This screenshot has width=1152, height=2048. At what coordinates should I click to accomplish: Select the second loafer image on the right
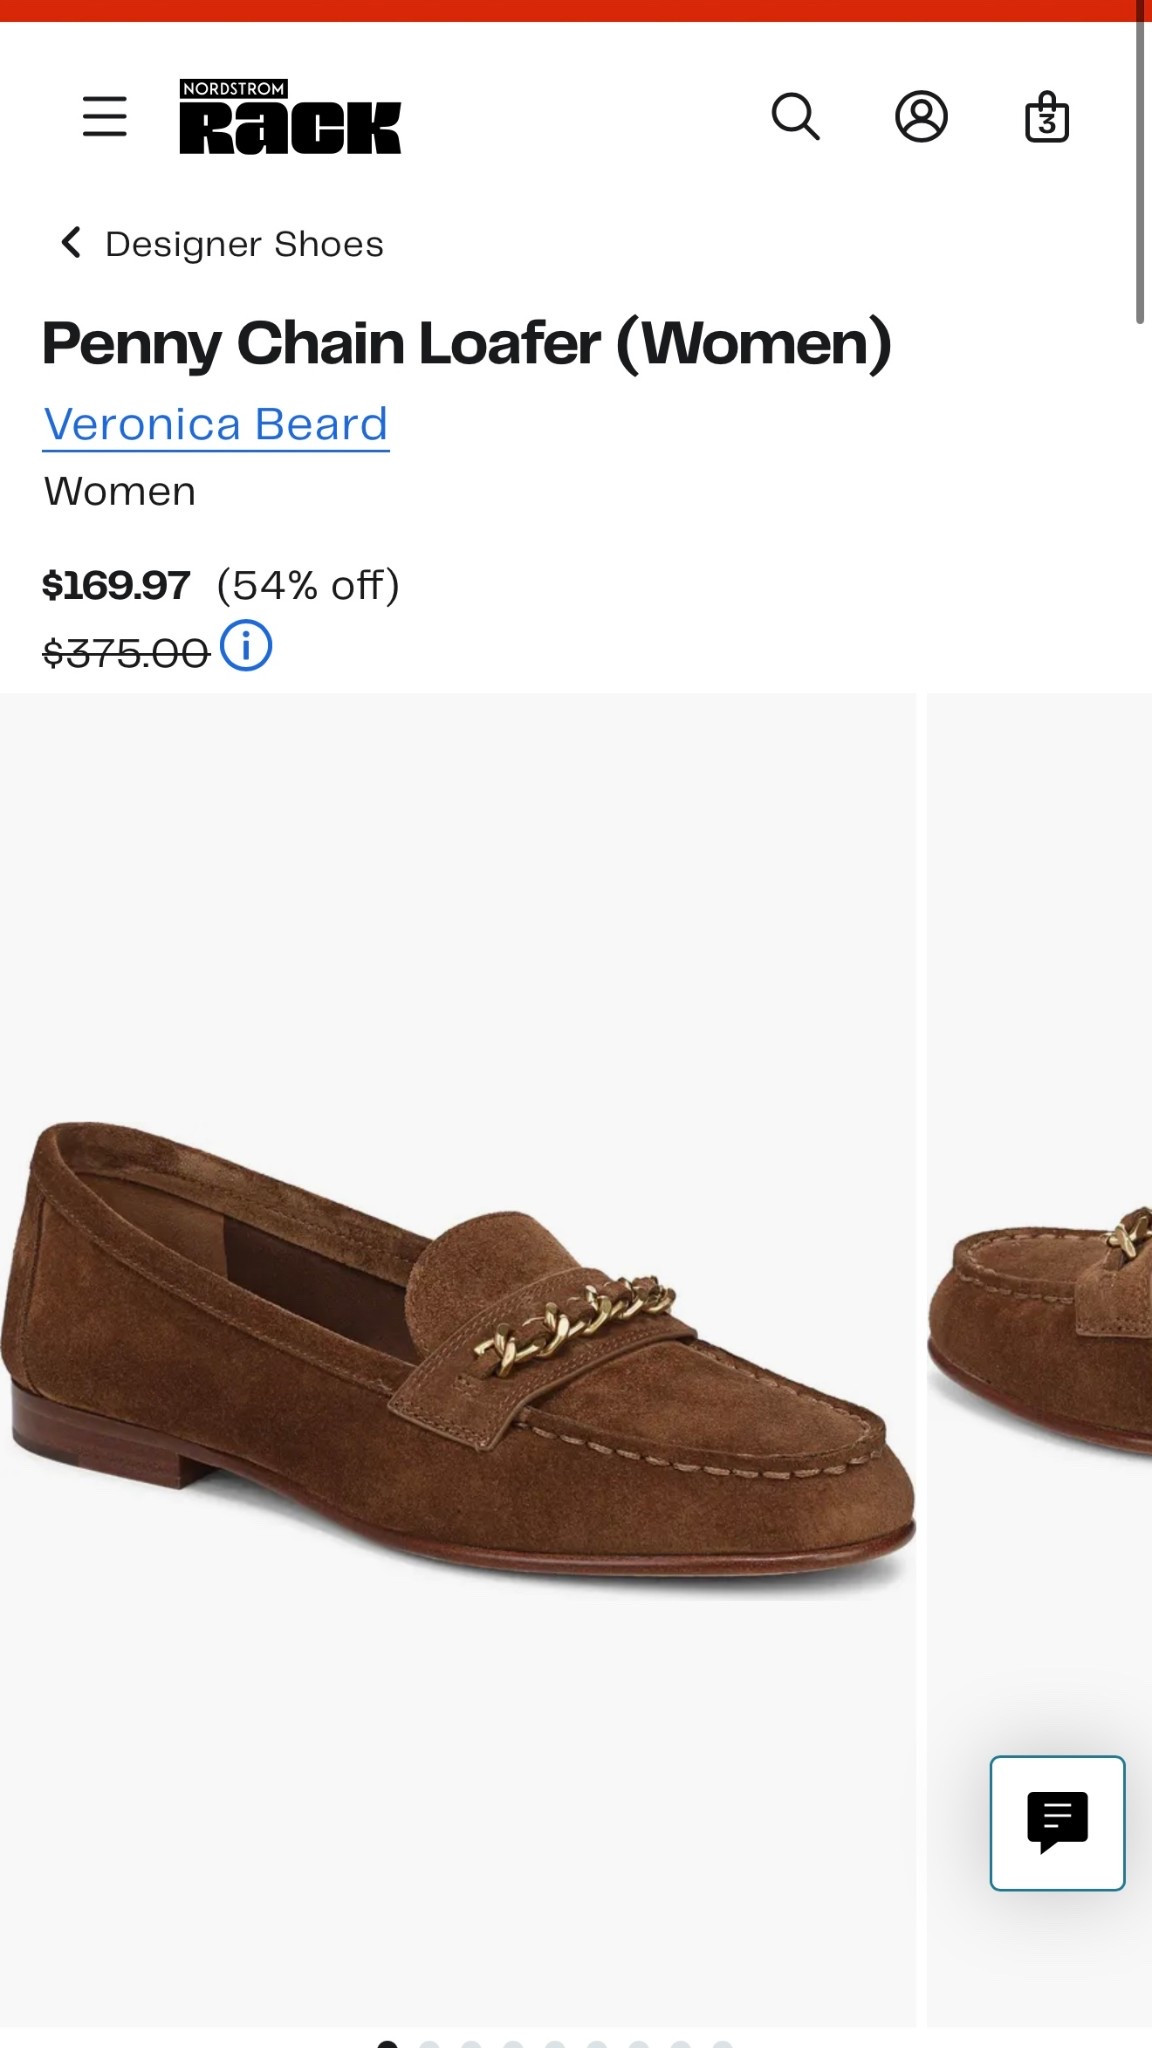[1040, 1360]
